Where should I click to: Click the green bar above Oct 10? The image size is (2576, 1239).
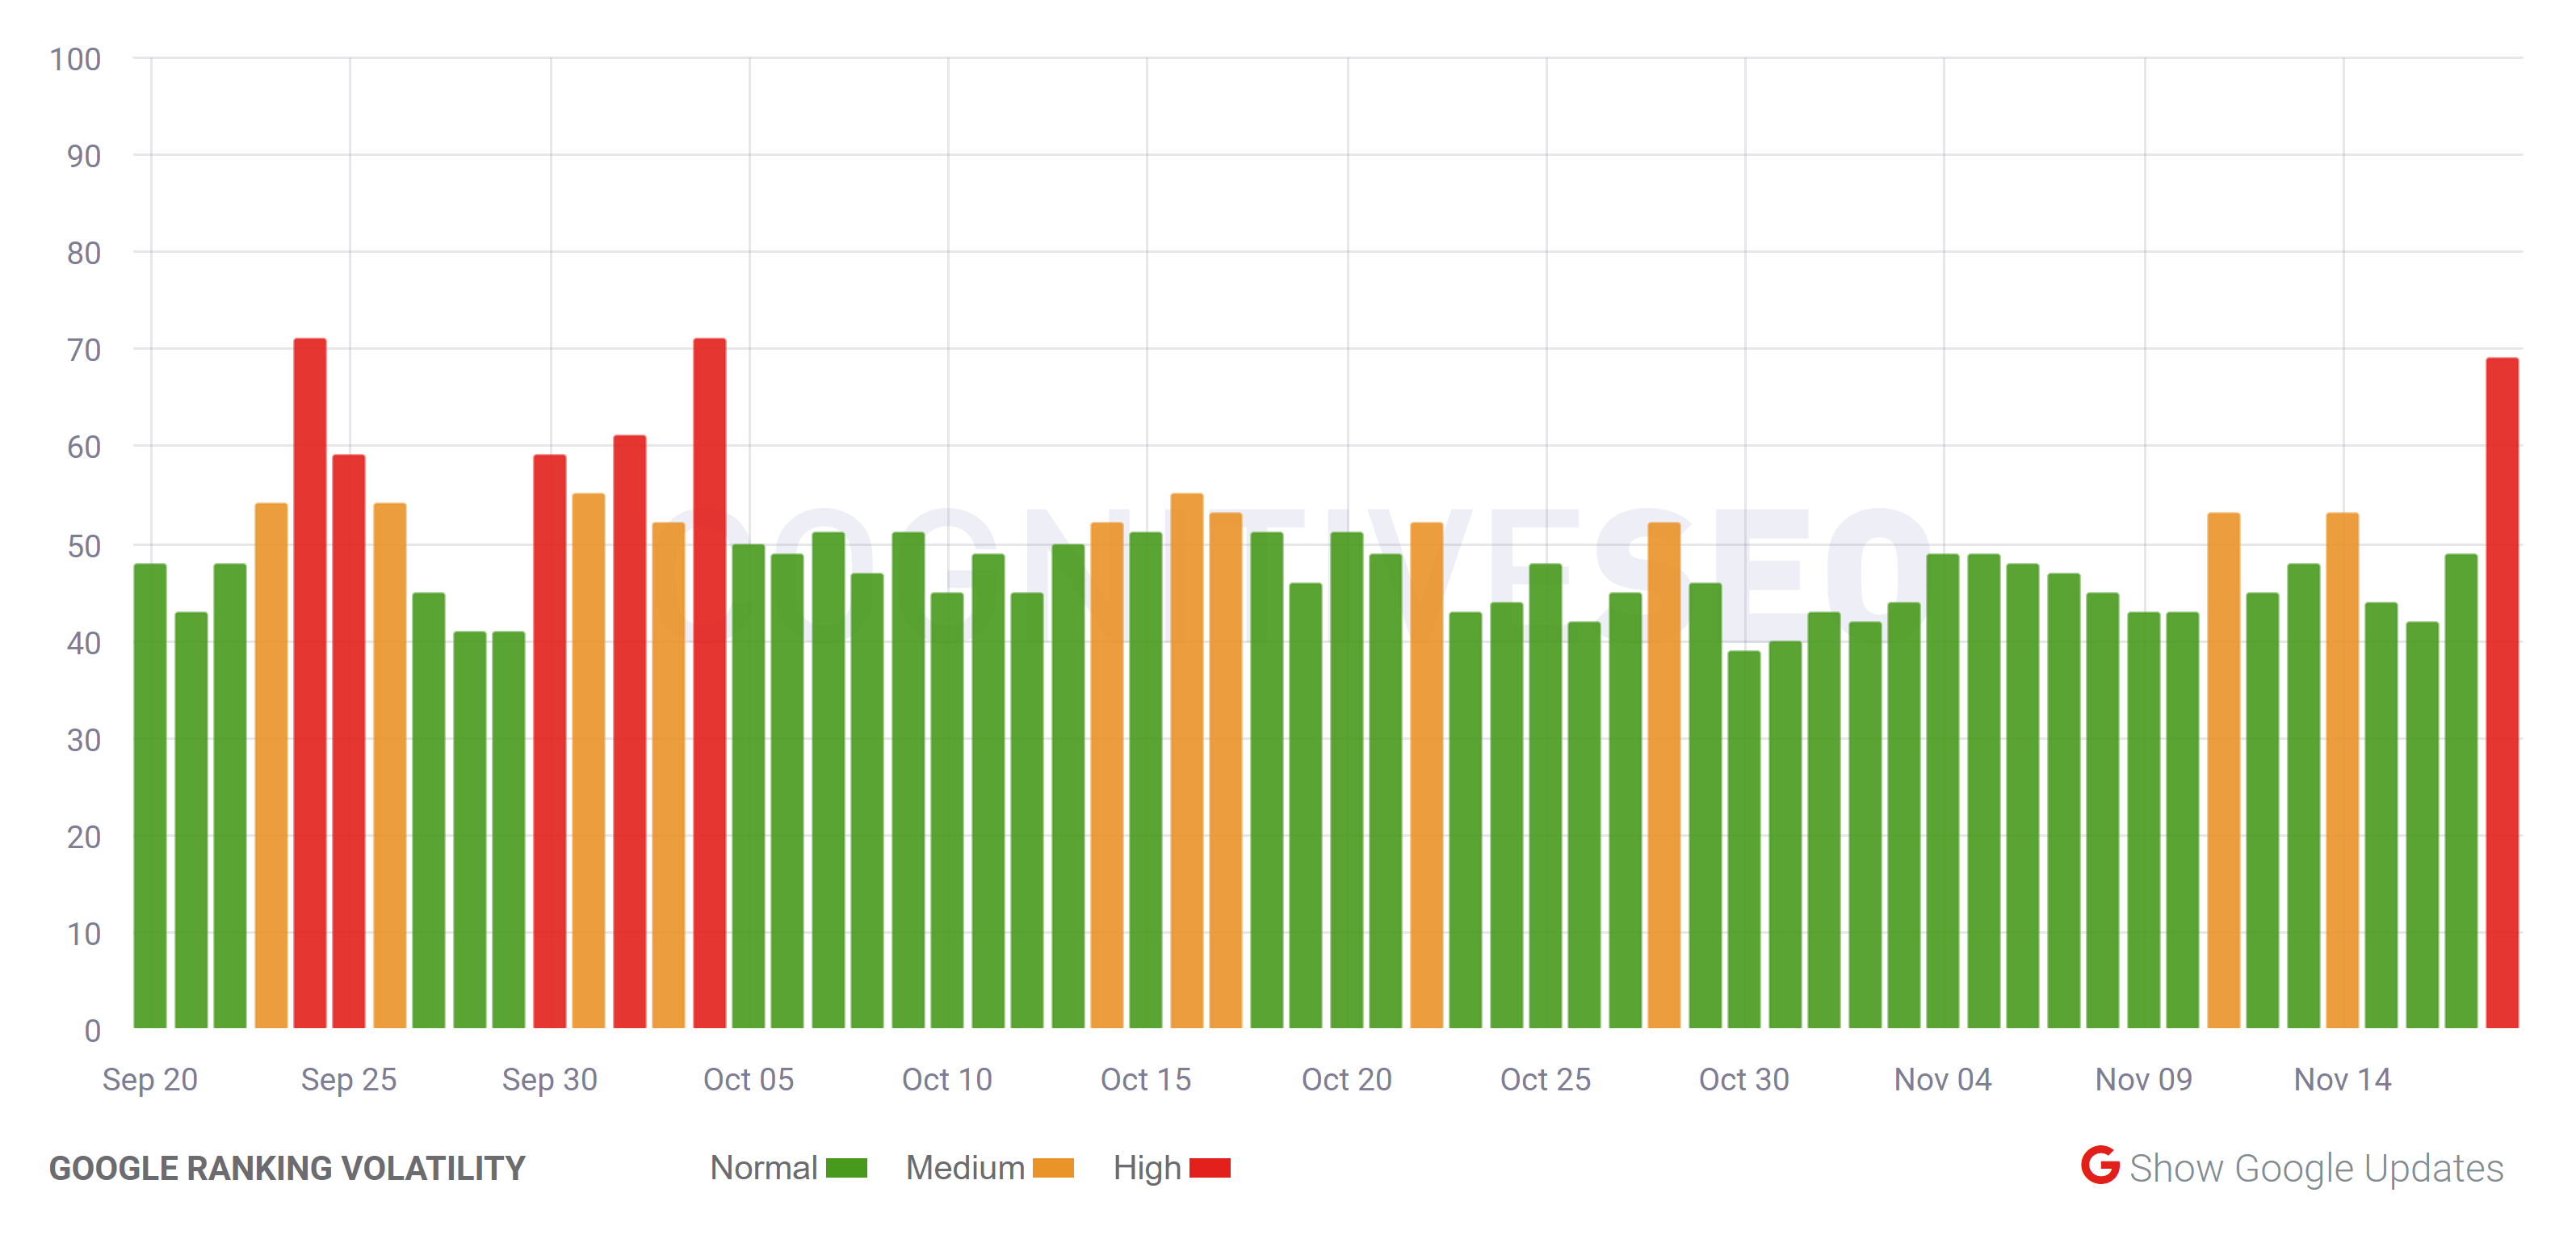pos(948,800)
